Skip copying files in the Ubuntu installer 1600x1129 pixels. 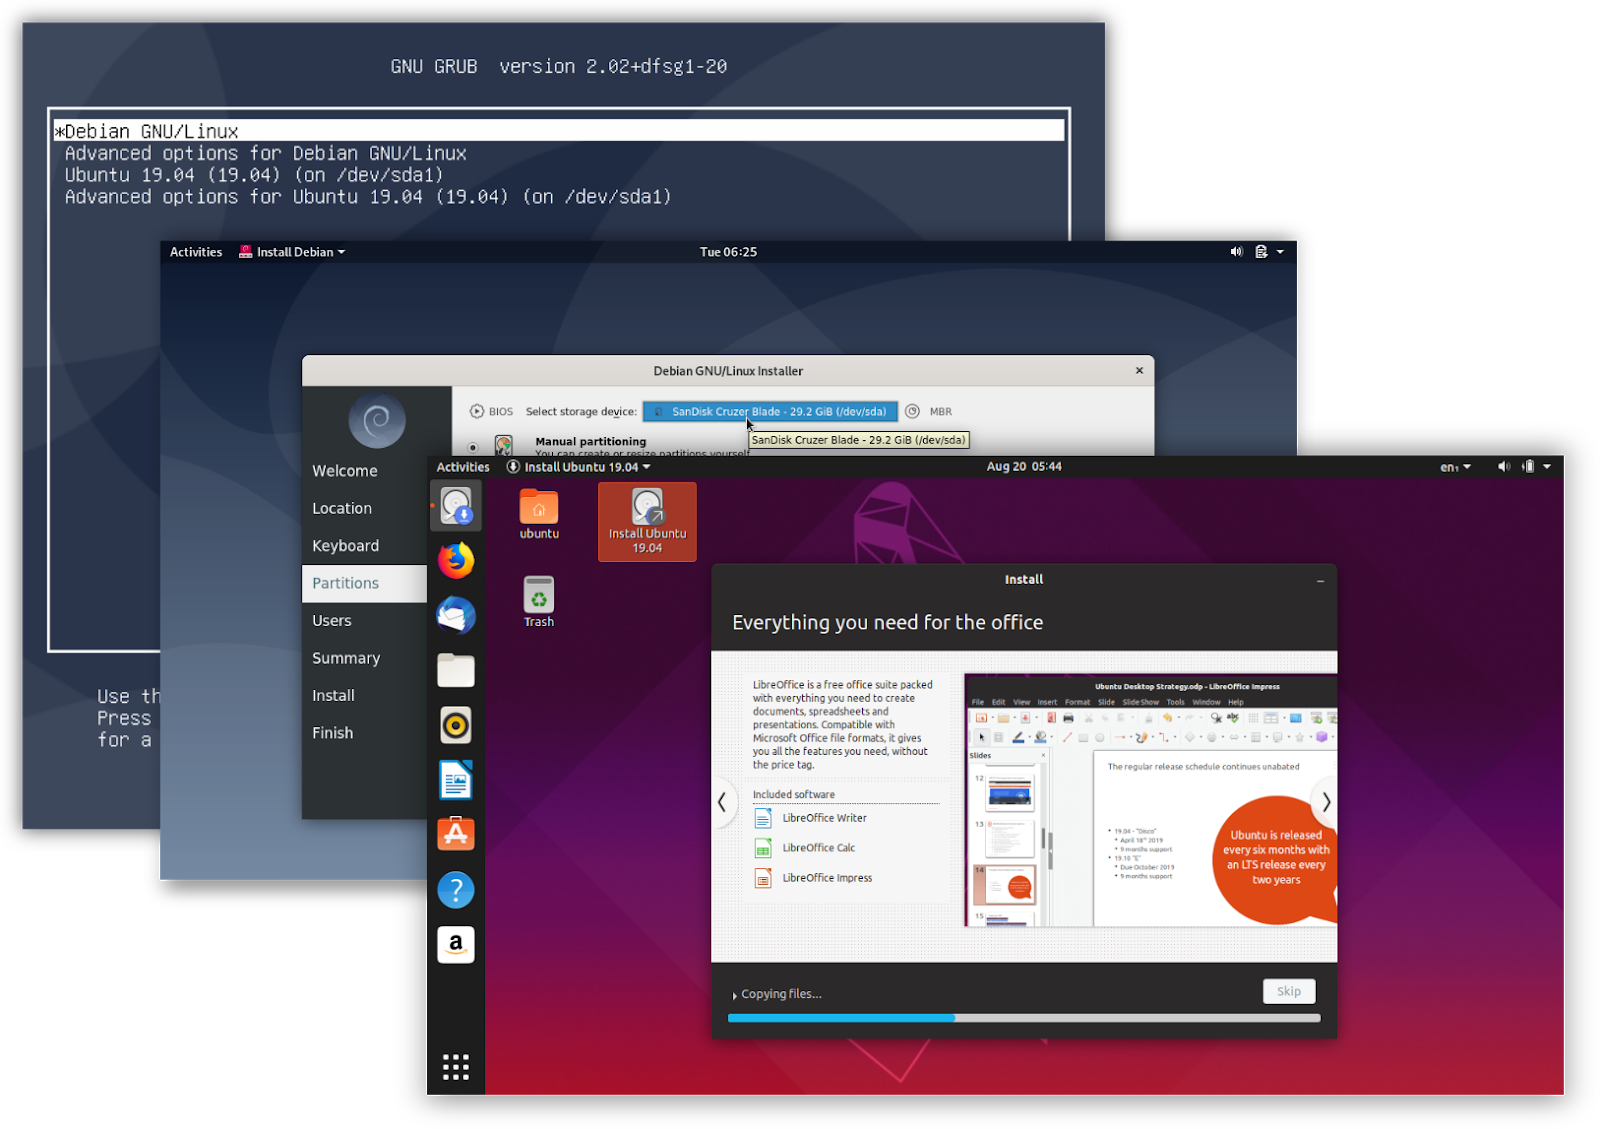click(x=1288, y=991)
